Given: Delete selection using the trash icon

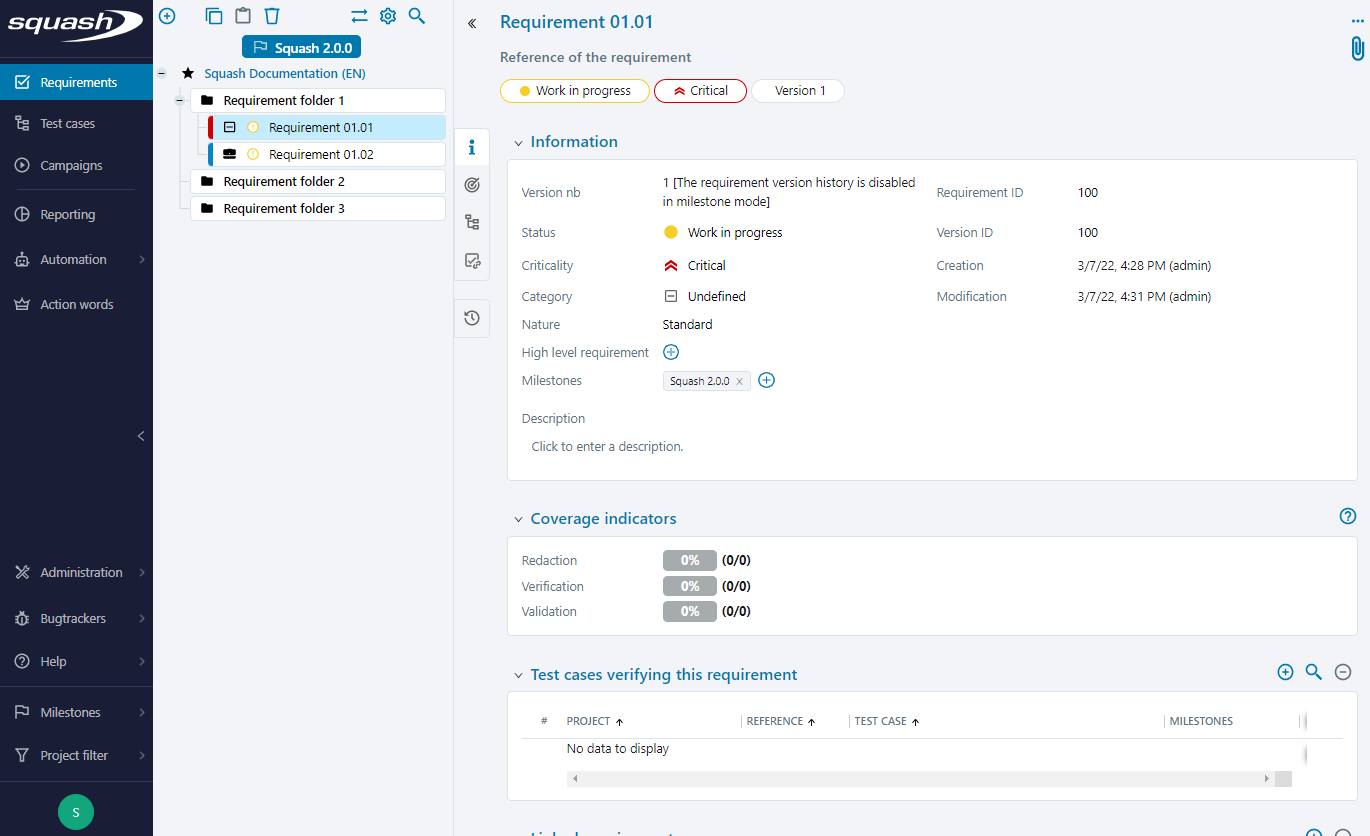Looking at the screenshot, I should 271,16.
